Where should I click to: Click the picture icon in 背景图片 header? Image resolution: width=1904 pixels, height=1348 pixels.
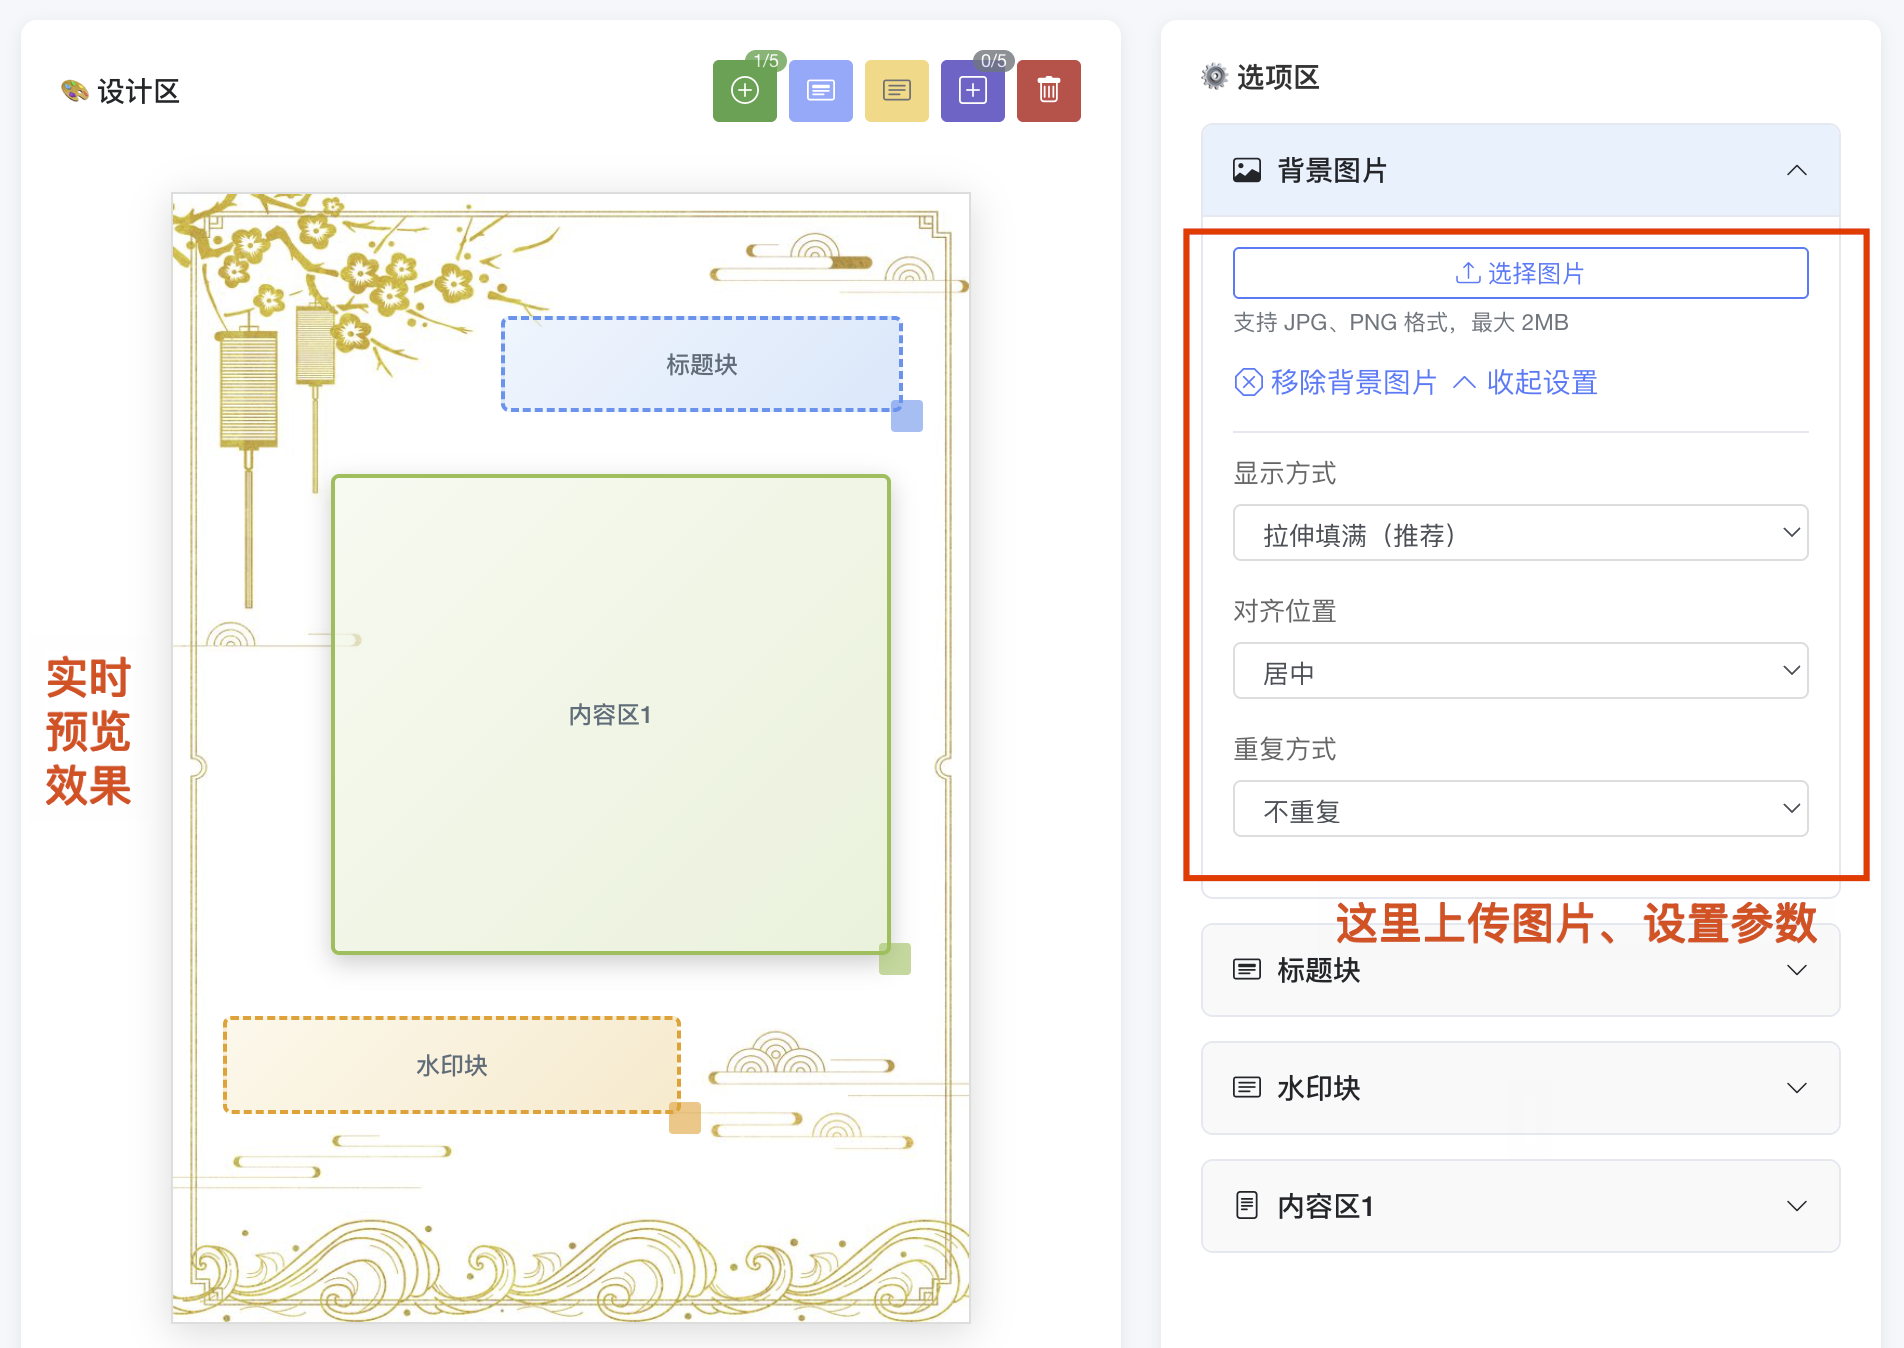click(x=1246, y=170)
